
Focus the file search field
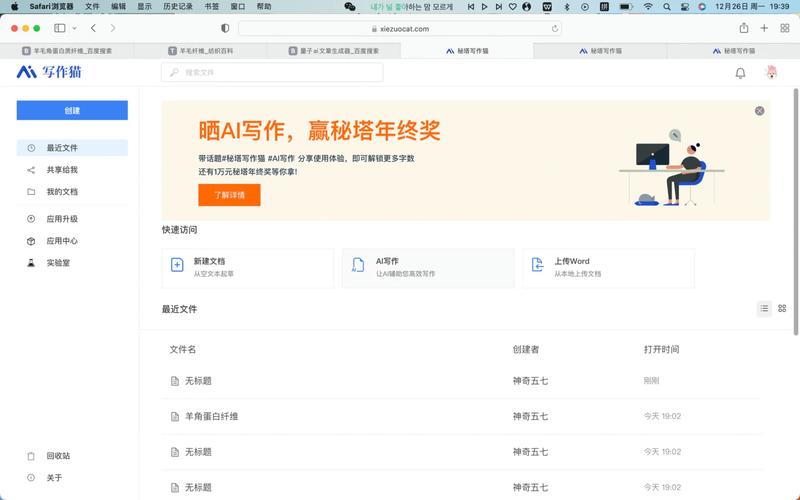tap(272, 72)
